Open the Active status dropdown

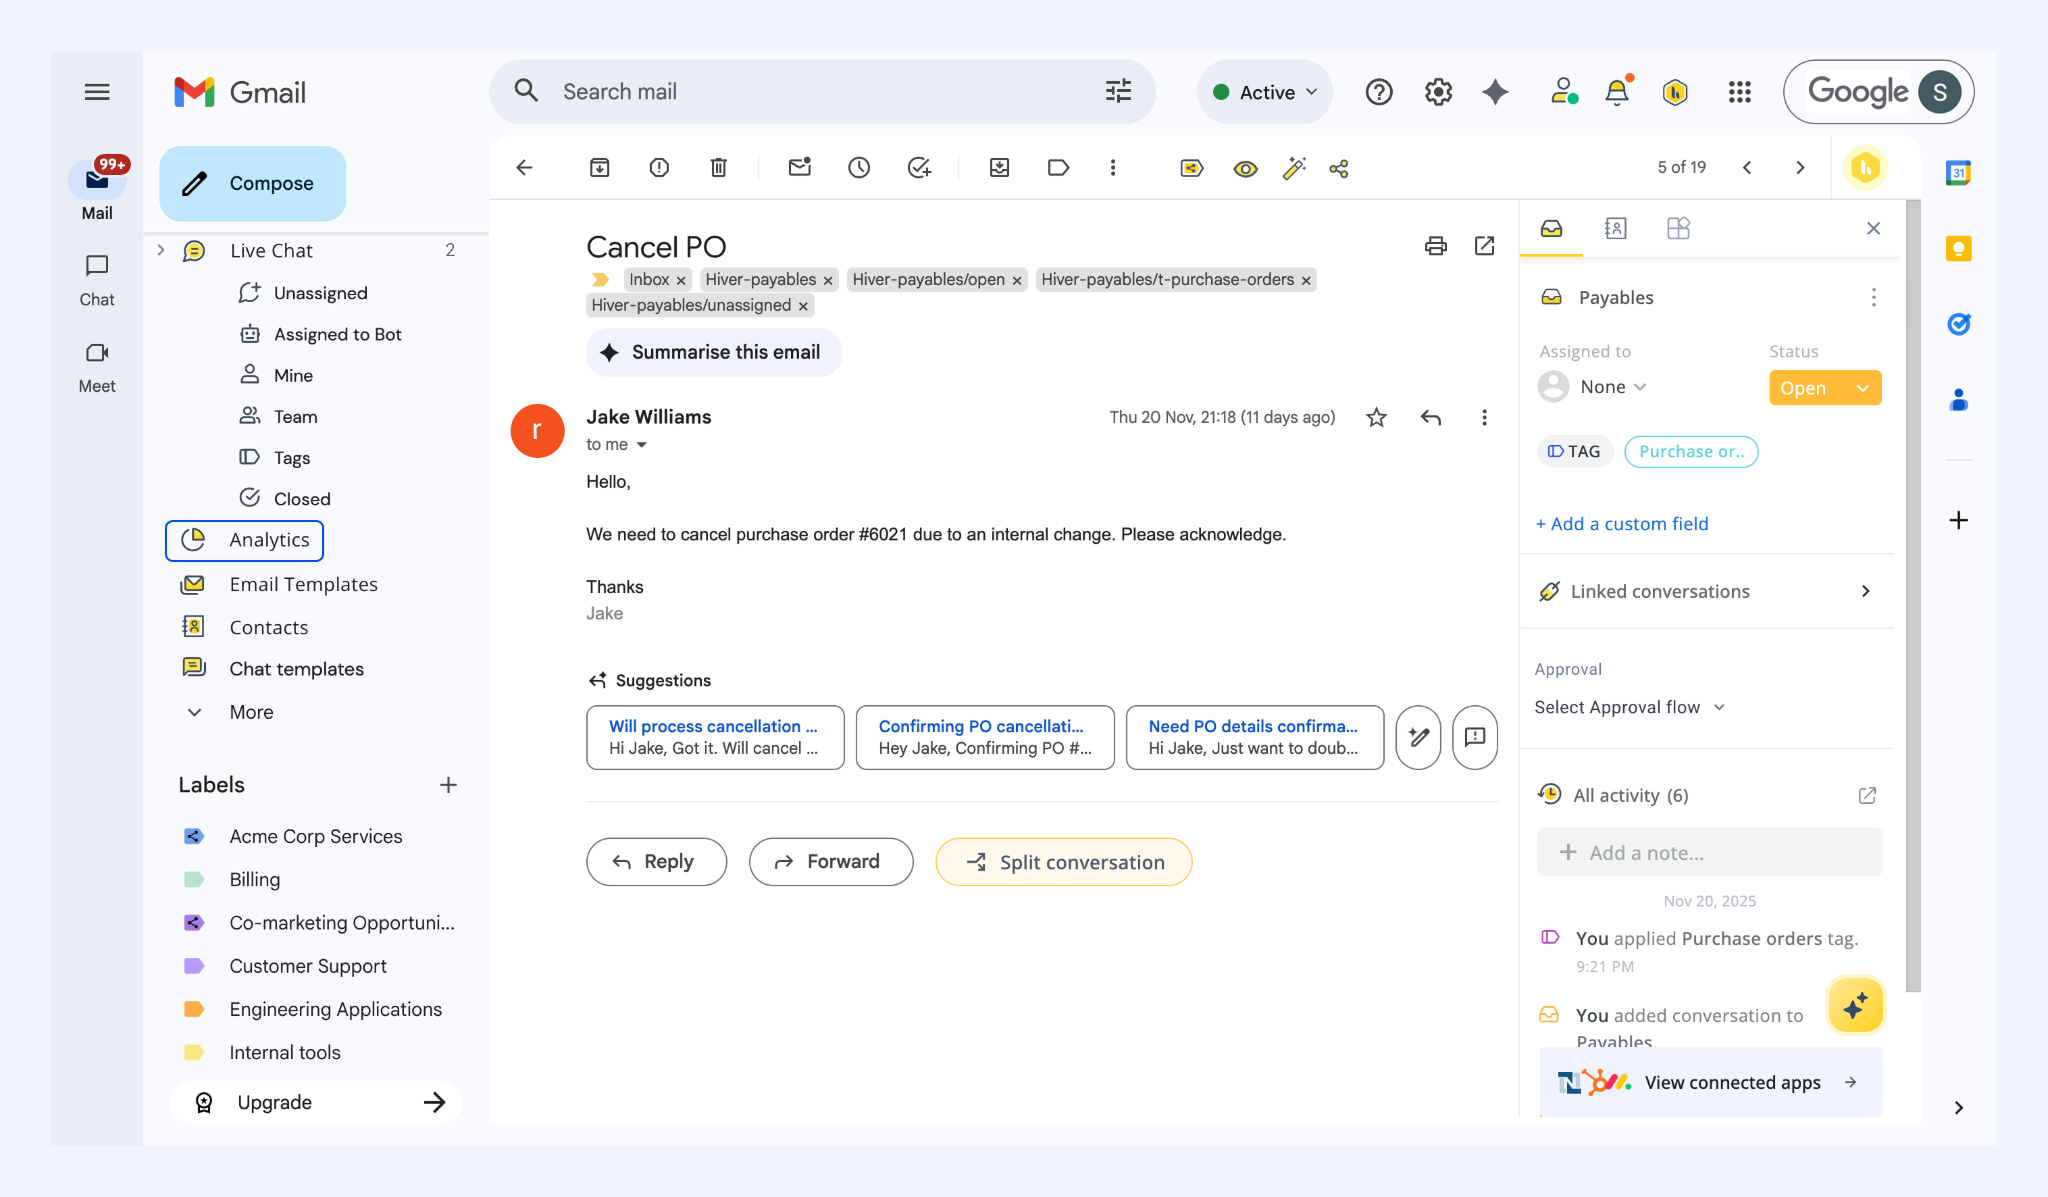pos(1265,92)
